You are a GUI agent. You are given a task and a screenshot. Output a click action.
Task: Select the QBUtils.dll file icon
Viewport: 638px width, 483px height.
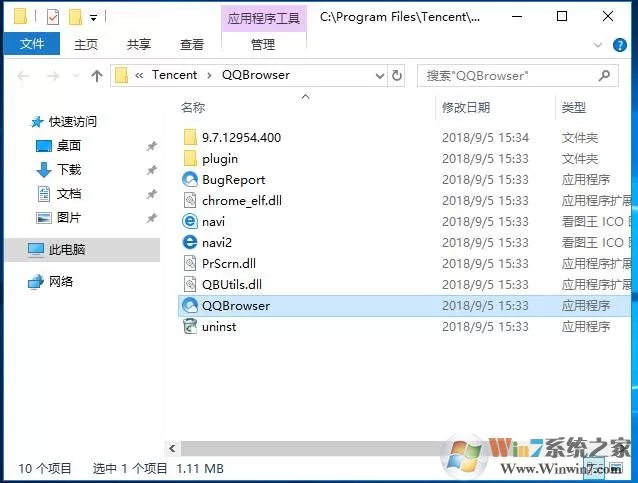pos(190,284)
